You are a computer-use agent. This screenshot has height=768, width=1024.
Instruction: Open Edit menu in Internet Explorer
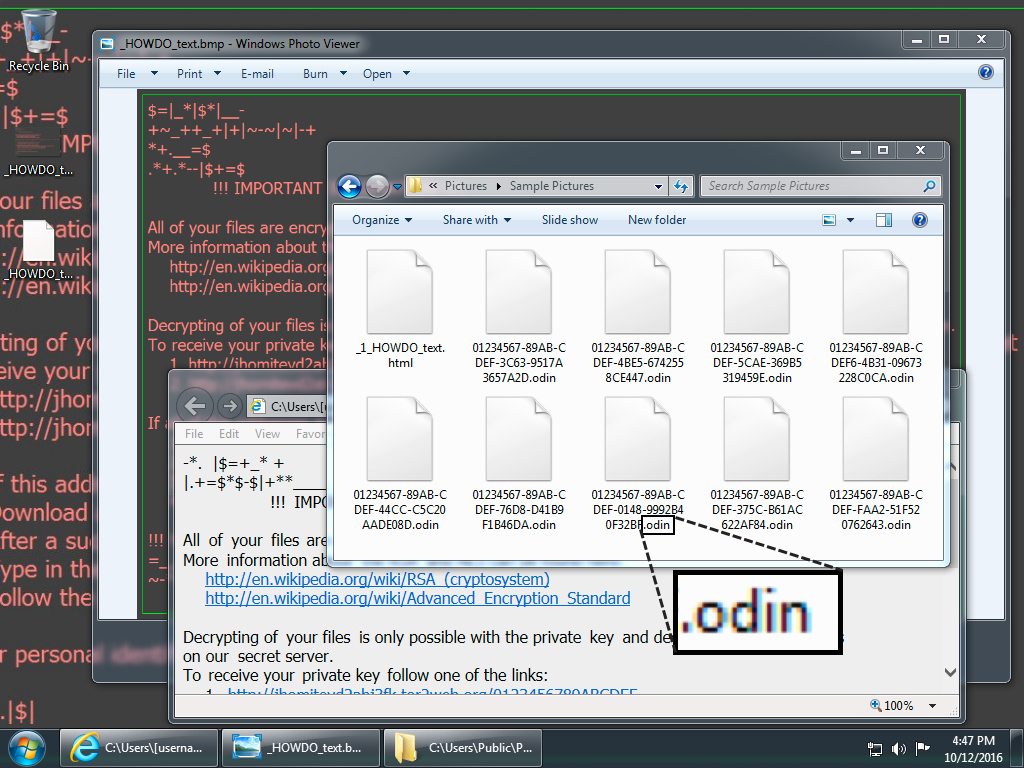coord(229,434)
